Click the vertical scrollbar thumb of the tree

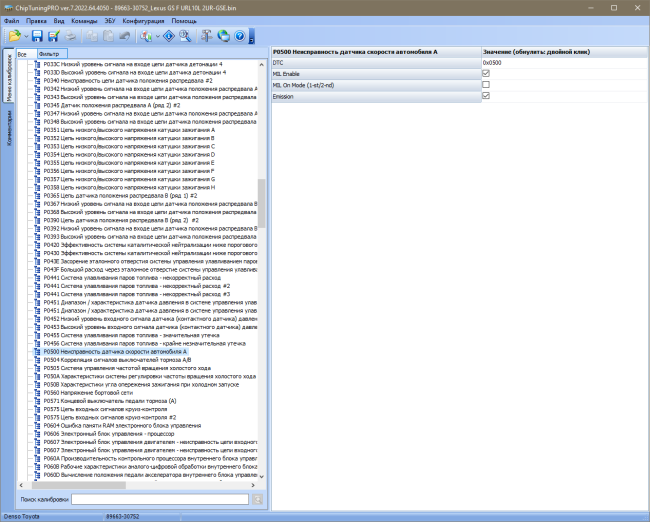pyautogui.click(x=261, y=203)
